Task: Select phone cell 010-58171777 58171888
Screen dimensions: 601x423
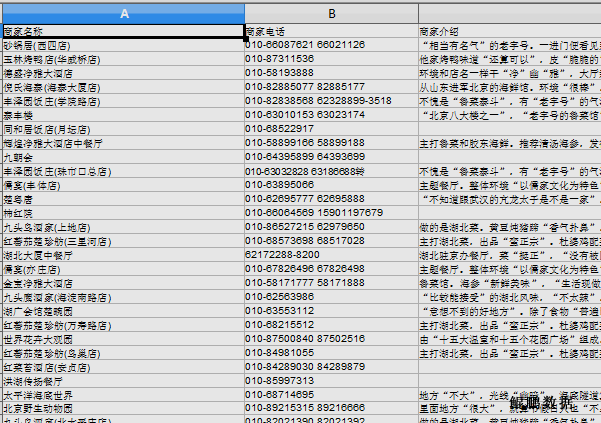Action: click(332, 283)
